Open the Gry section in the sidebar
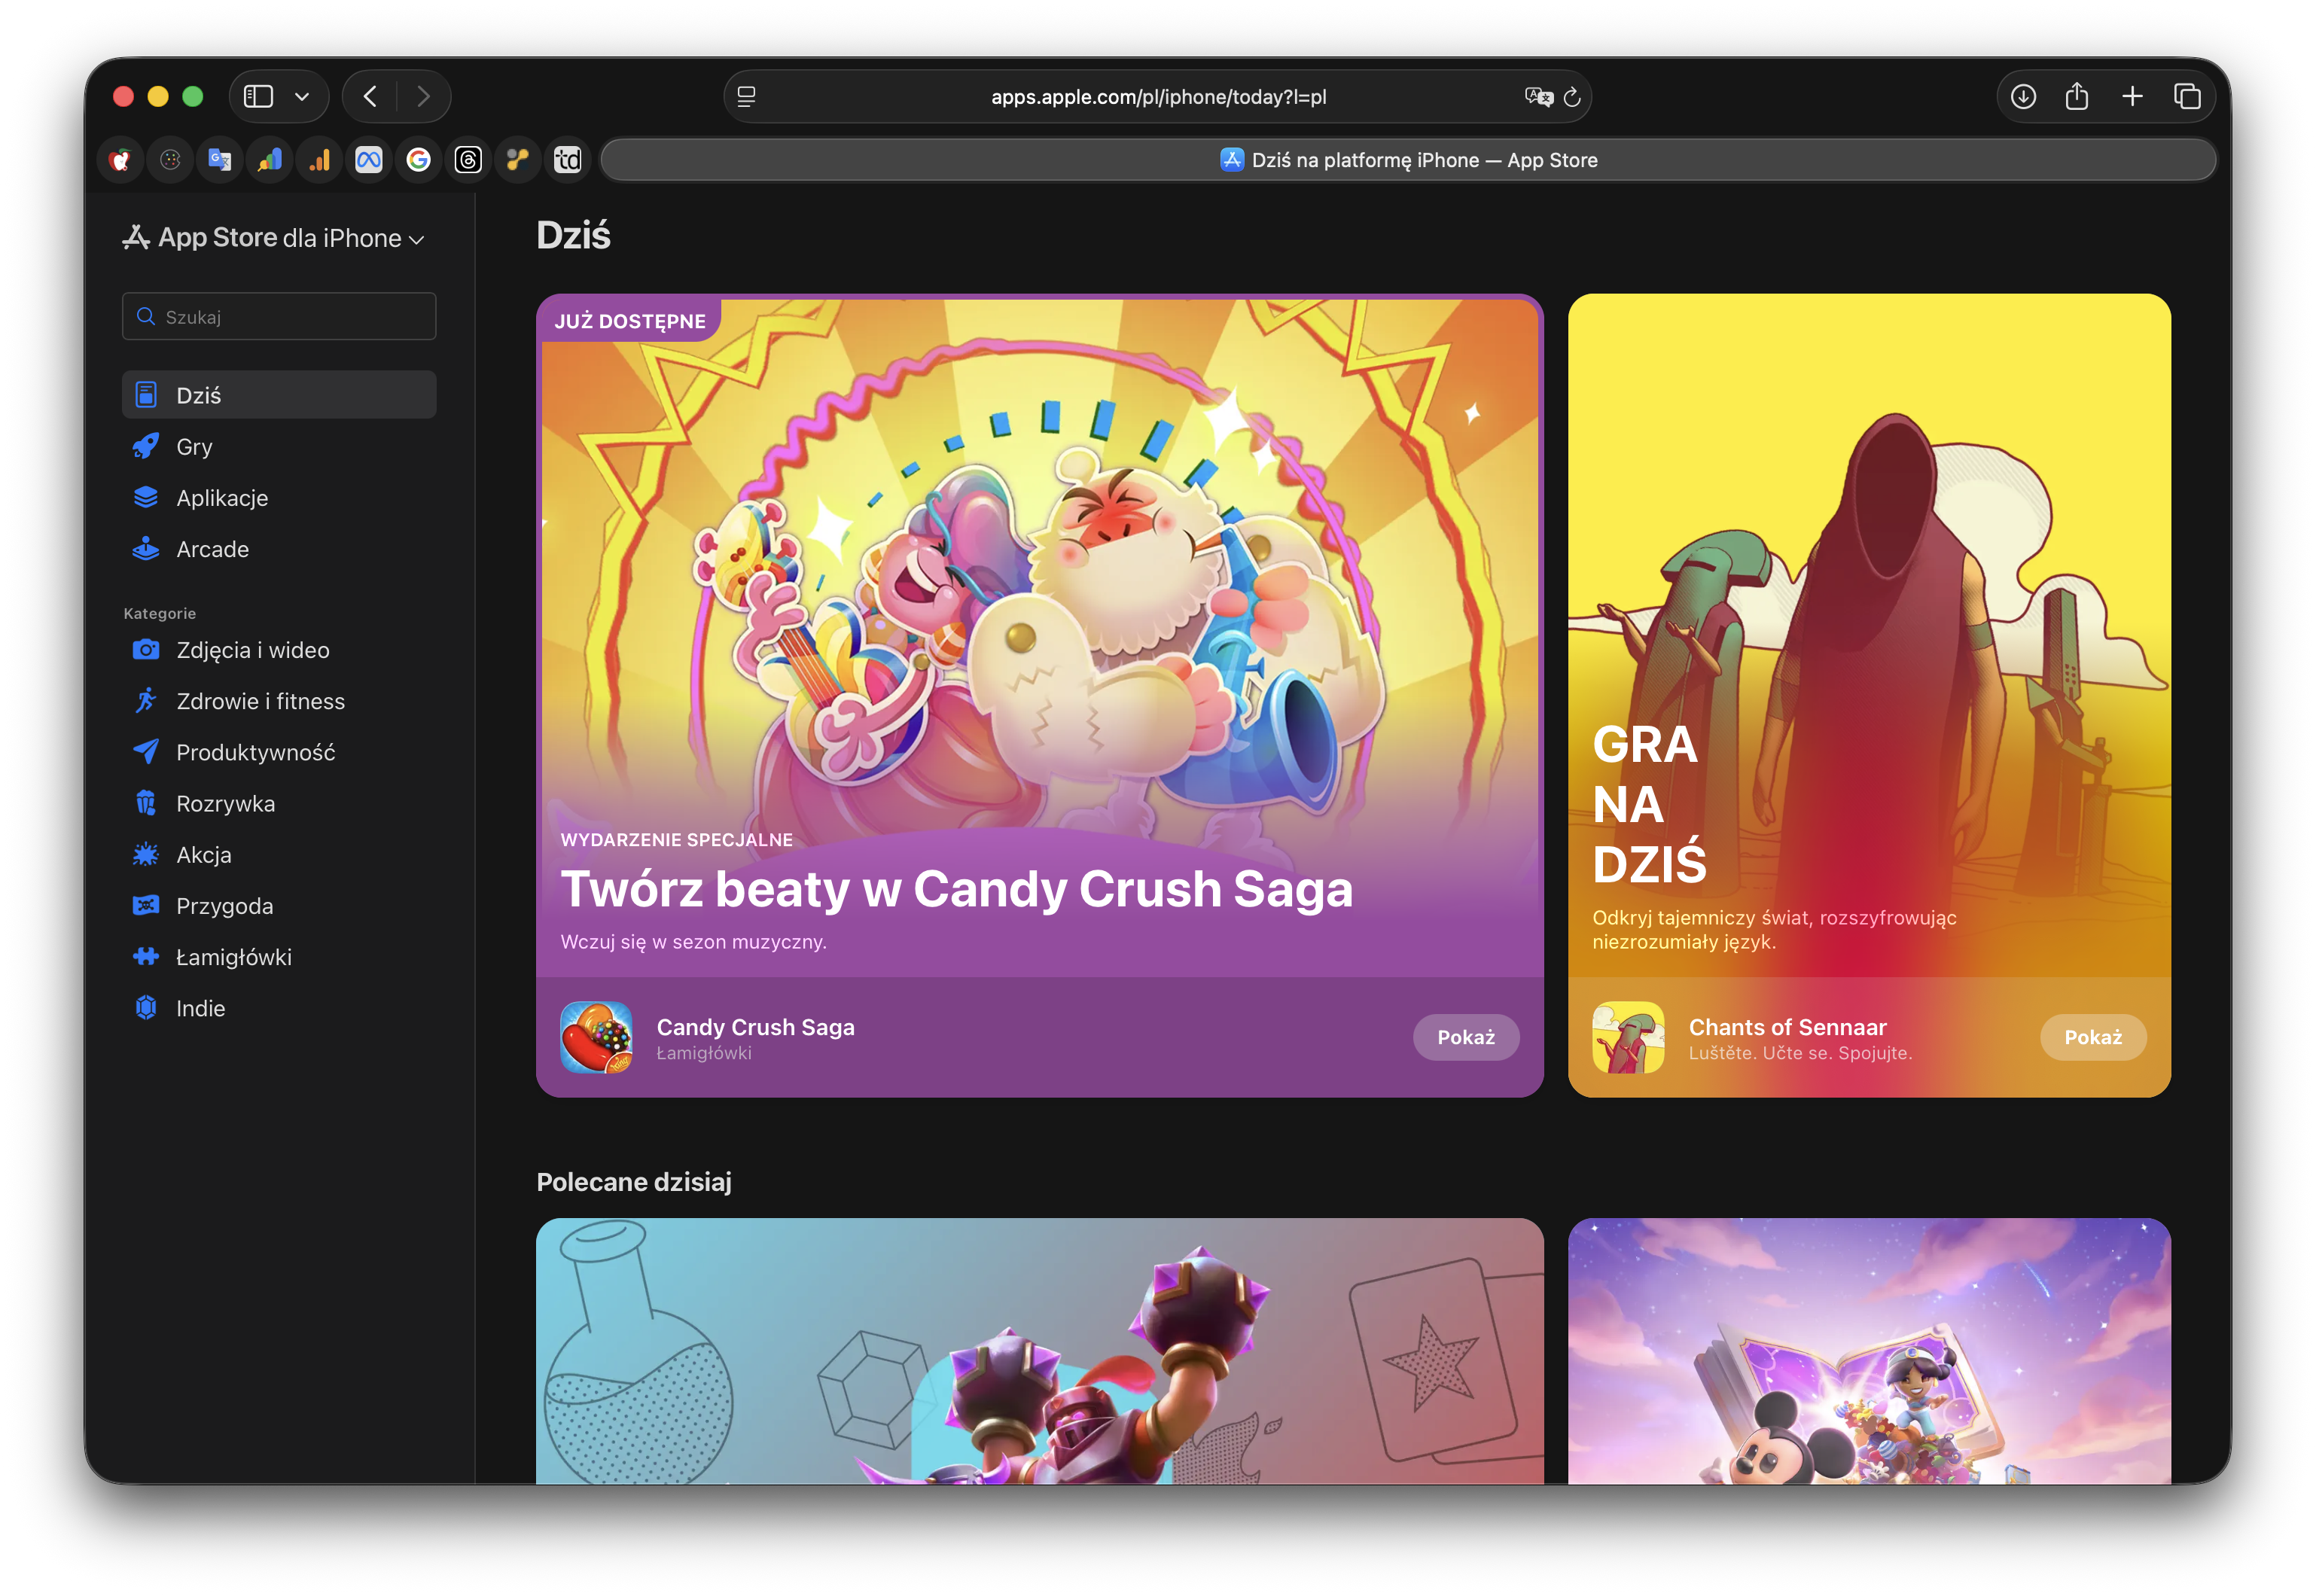The width and height of the screenshot is (2316, 1596). pyautogui.click(x=196, y=446)
